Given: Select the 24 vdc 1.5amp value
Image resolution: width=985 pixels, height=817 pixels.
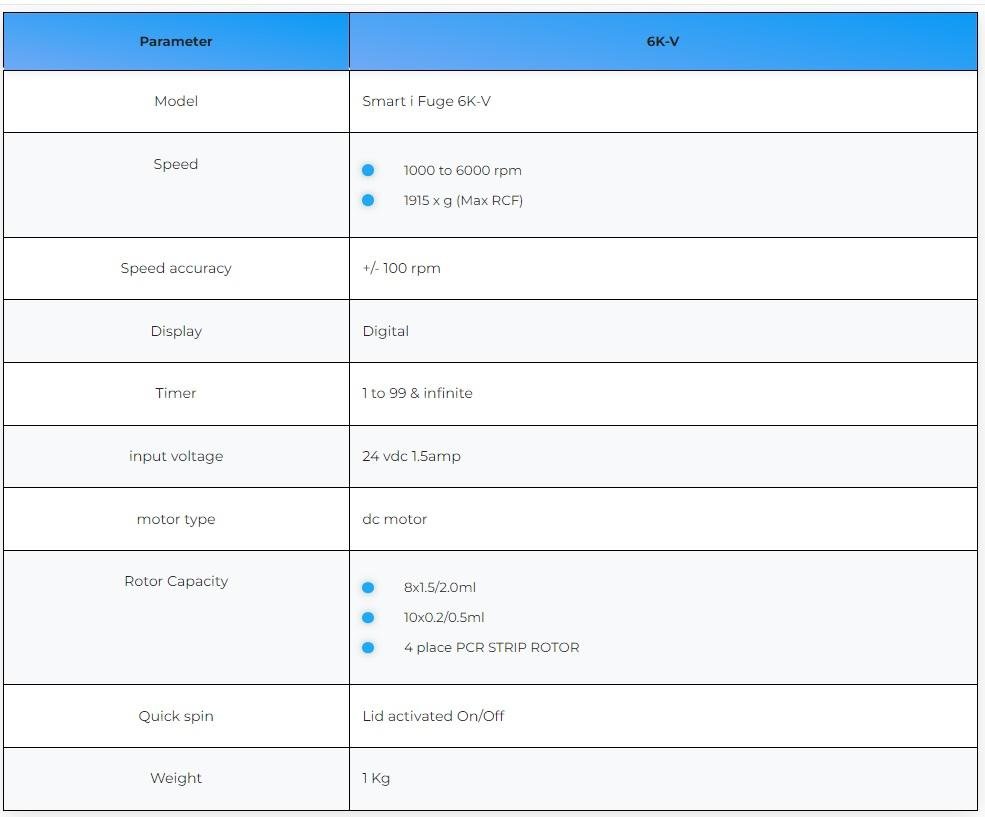Looking at the screenshot, I should point(411,456).
